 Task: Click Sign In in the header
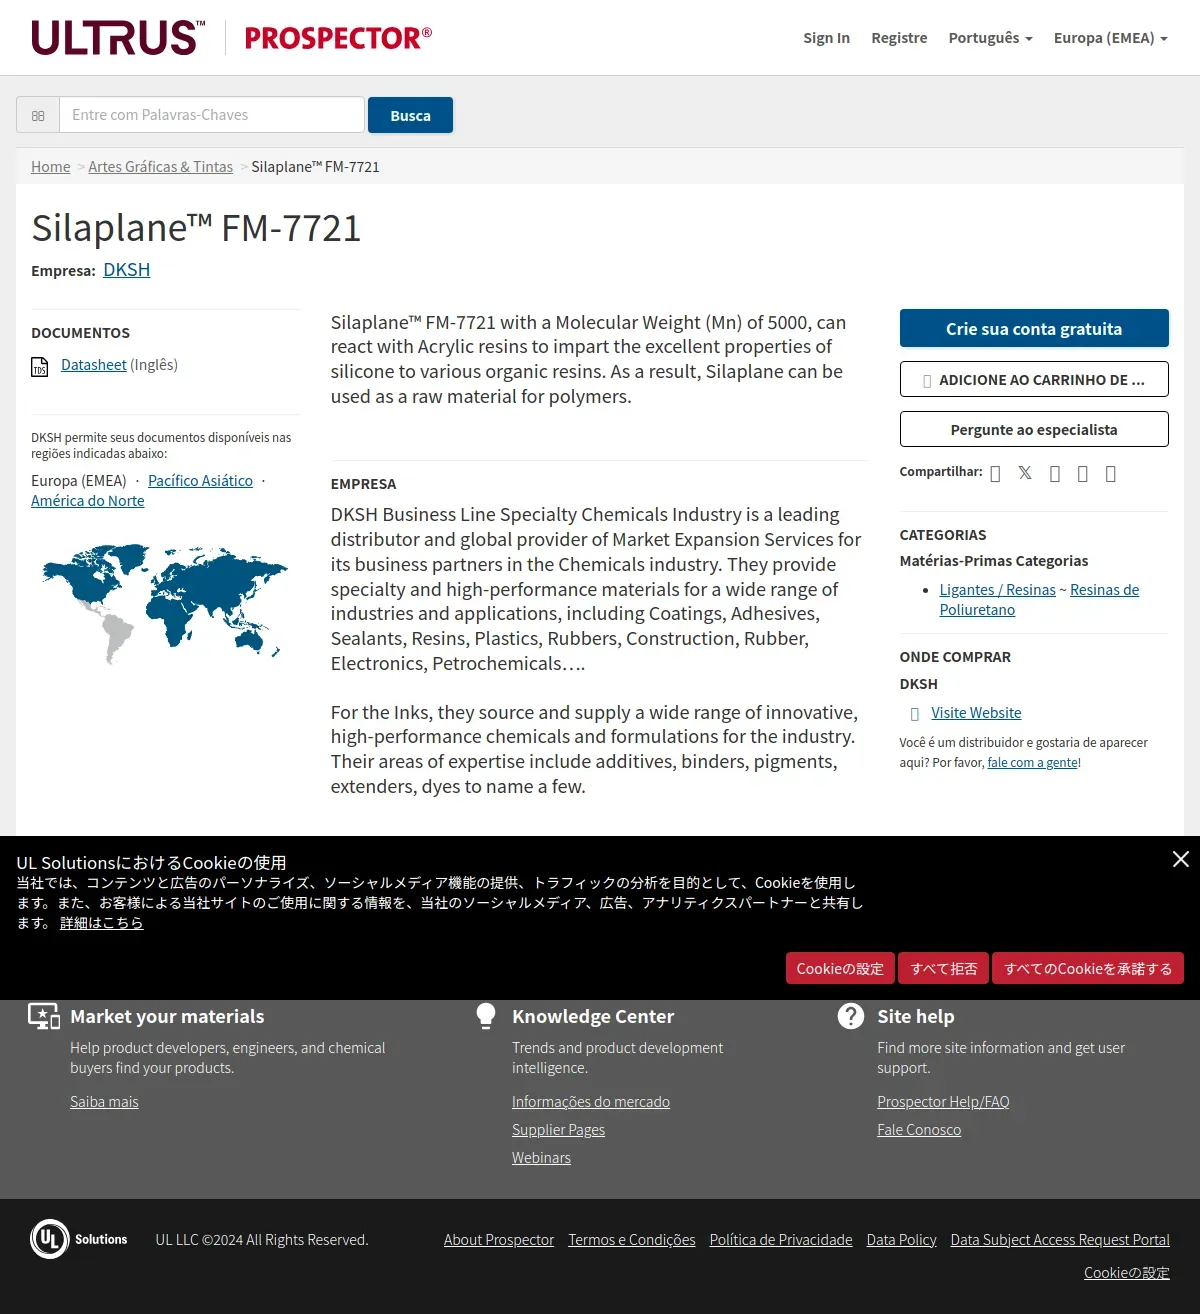click(x=826, y=38)
